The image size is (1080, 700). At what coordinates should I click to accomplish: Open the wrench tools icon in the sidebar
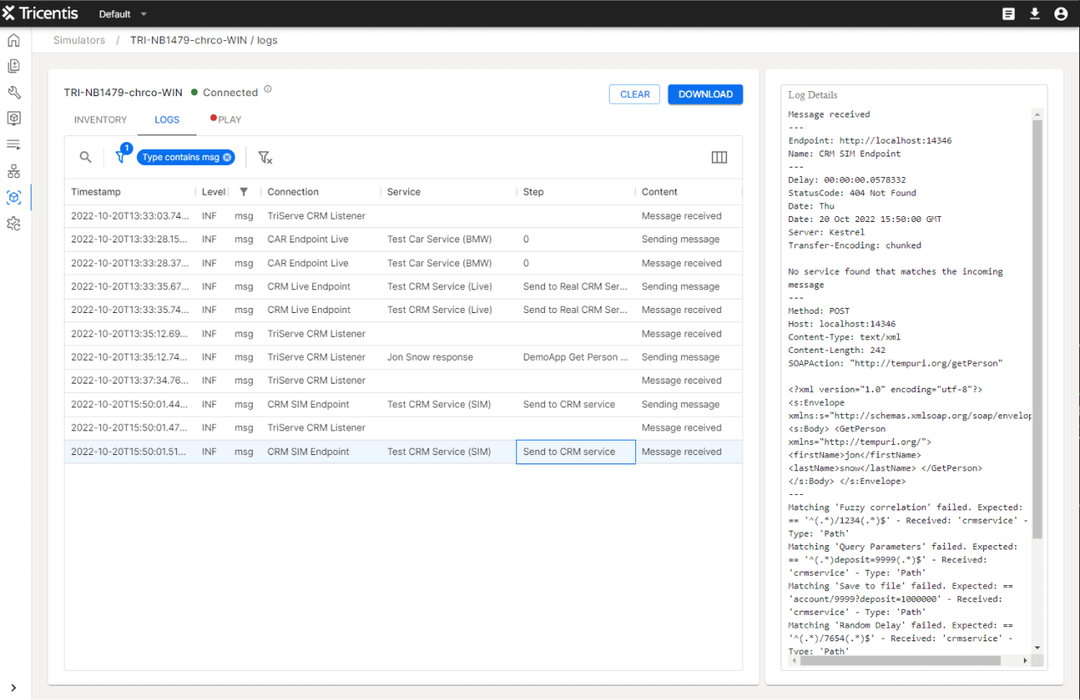[13, 92]
